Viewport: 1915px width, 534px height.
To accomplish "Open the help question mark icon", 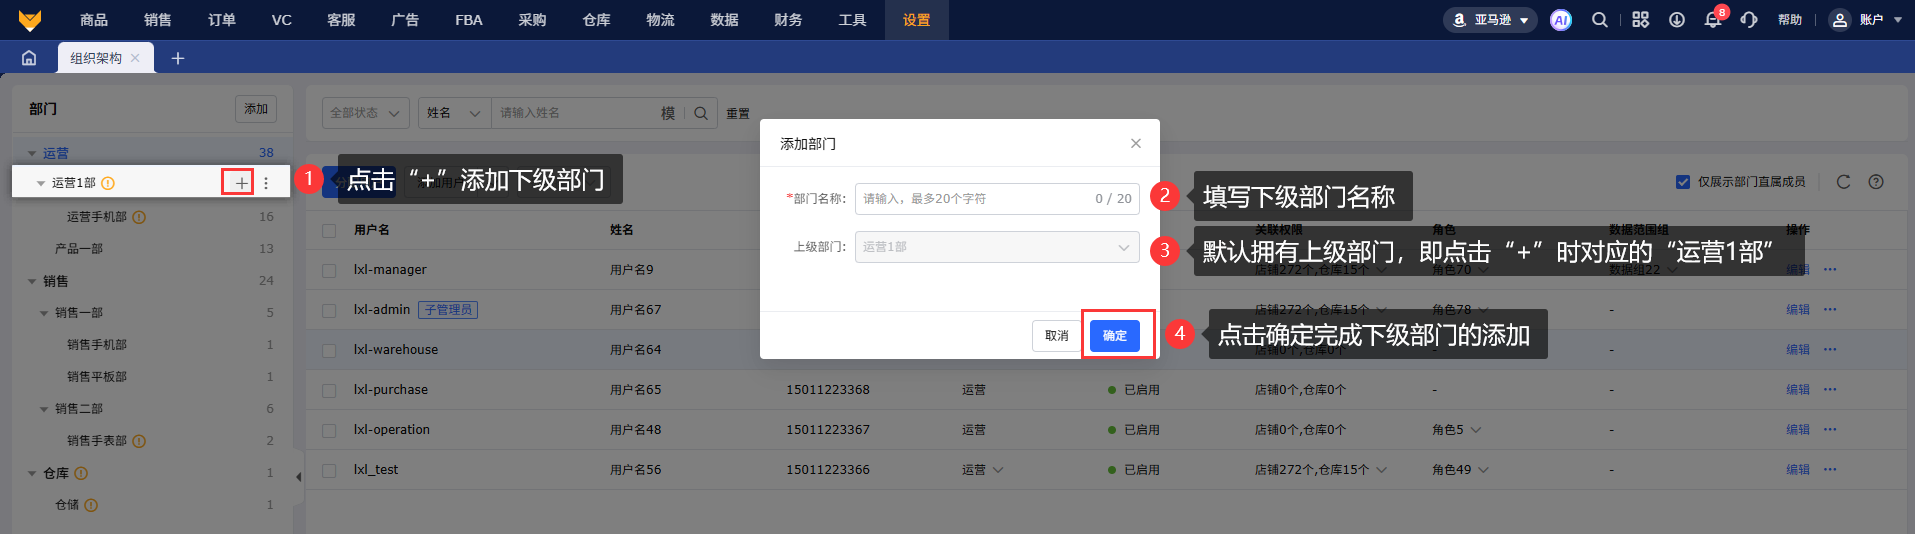I will tap(1876, 182).
